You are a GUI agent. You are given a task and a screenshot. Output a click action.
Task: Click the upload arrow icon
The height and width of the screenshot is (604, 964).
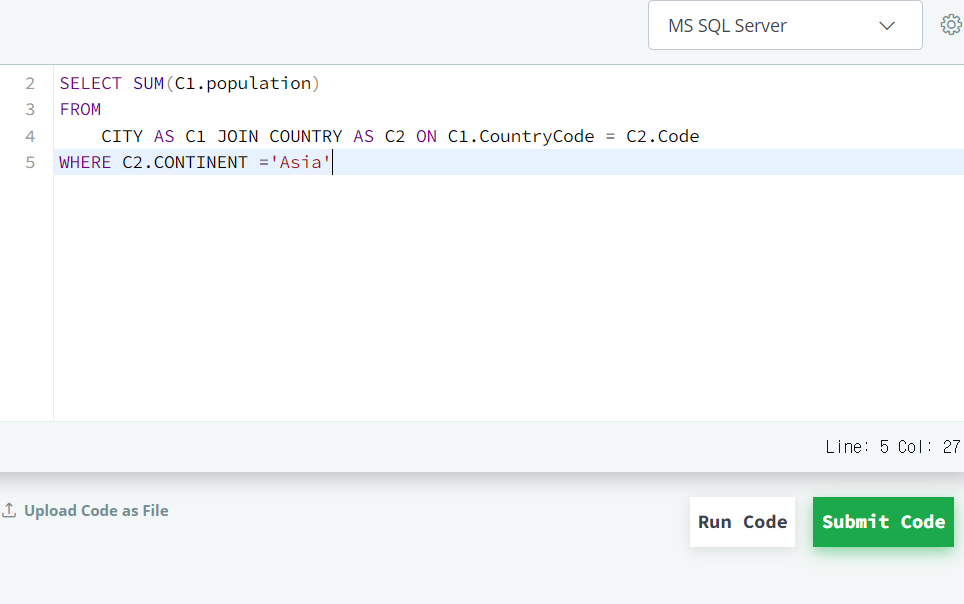[9, 510]
